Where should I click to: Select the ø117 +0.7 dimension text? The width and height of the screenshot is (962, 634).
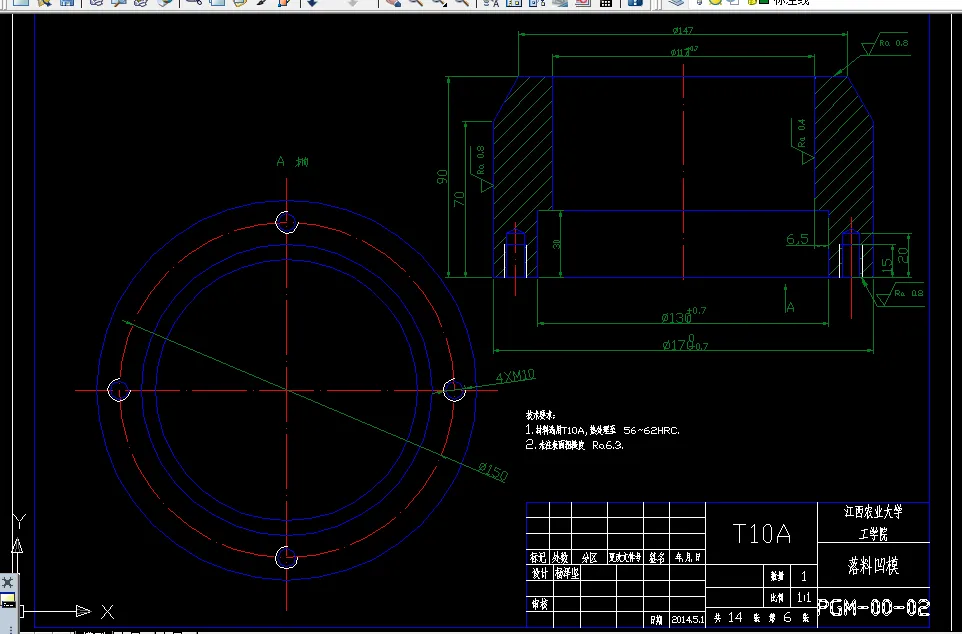tap(684, 52)
